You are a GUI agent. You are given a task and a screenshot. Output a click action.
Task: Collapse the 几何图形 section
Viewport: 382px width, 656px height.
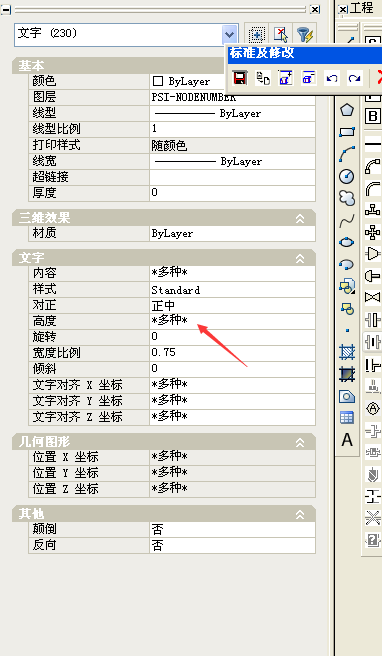tap(300, 442)
